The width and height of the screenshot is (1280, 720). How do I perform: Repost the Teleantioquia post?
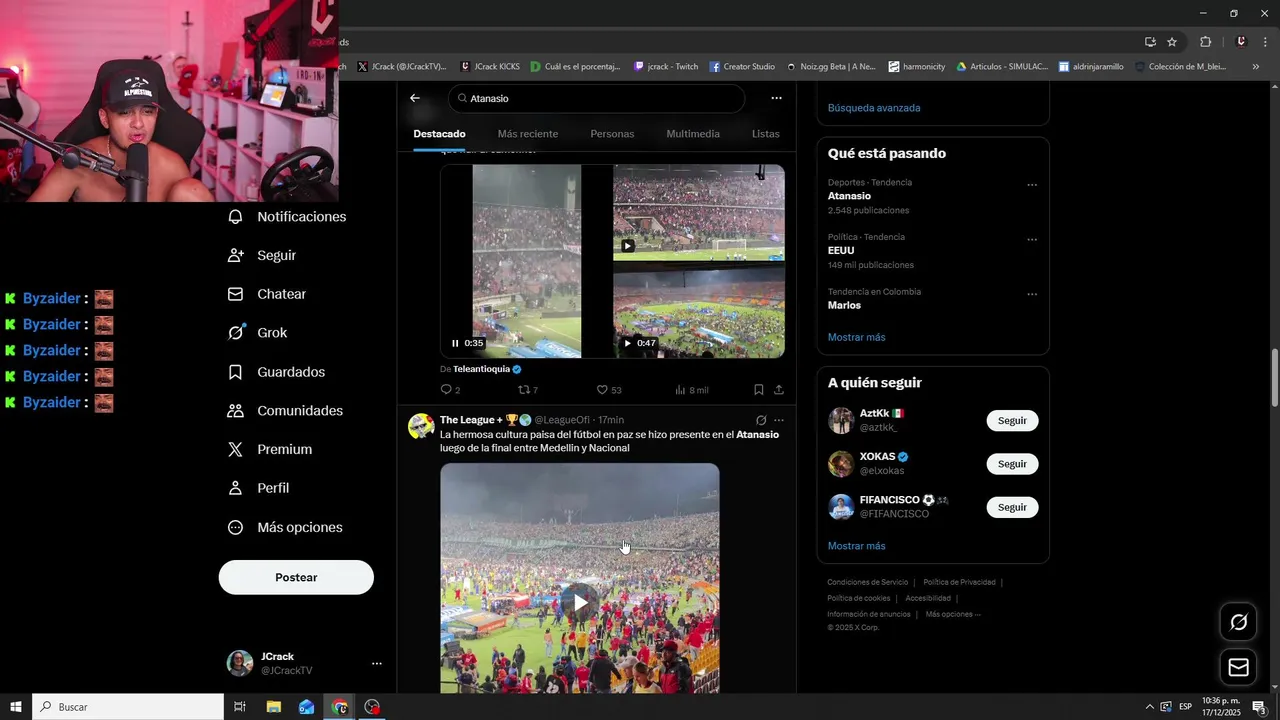coord(527,390)
